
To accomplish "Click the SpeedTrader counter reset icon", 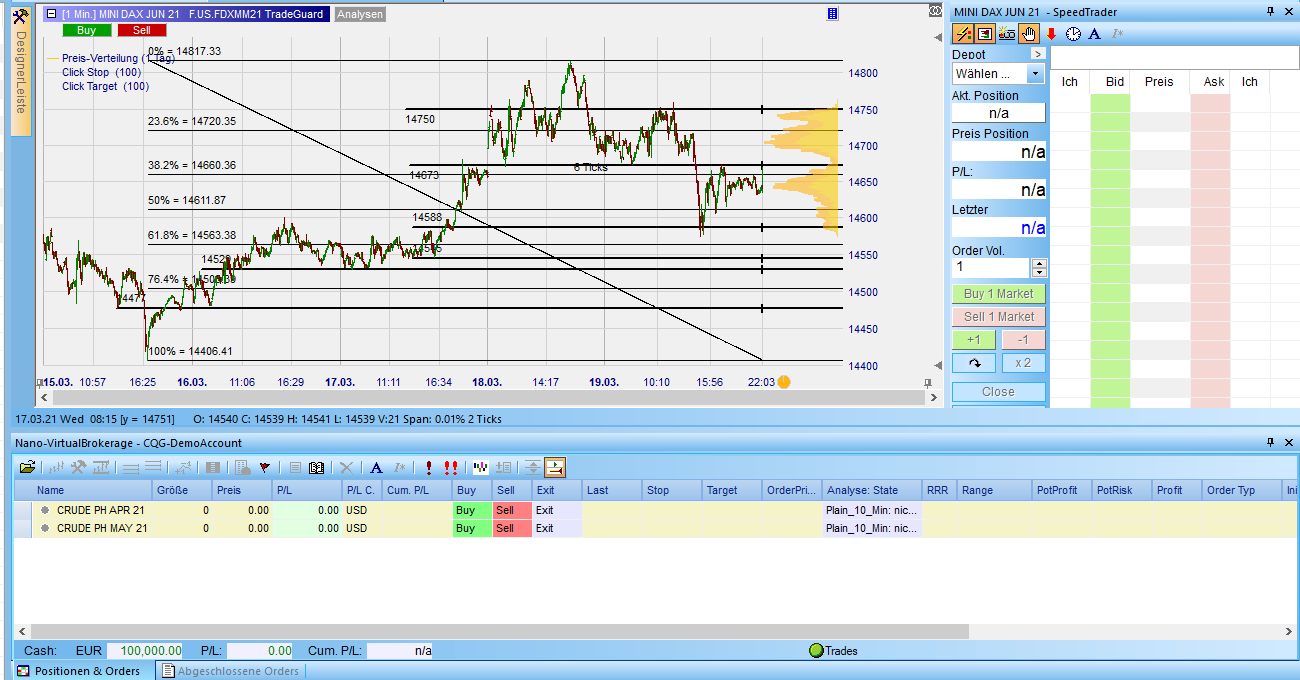I will pyautogui.click(x=1007, y=33).
